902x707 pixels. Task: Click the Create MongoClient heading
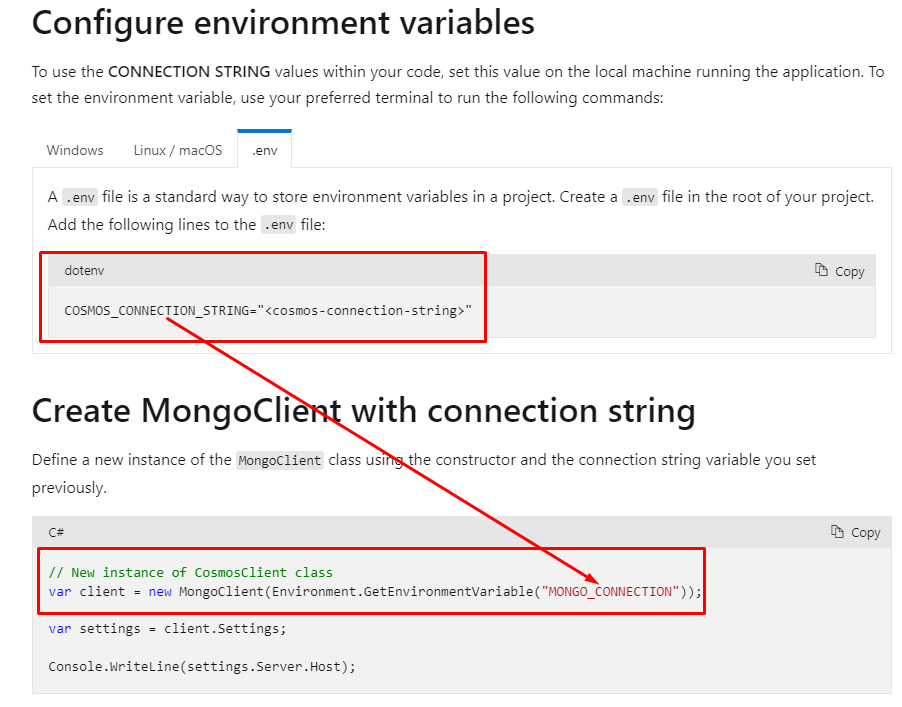(364, 410)
